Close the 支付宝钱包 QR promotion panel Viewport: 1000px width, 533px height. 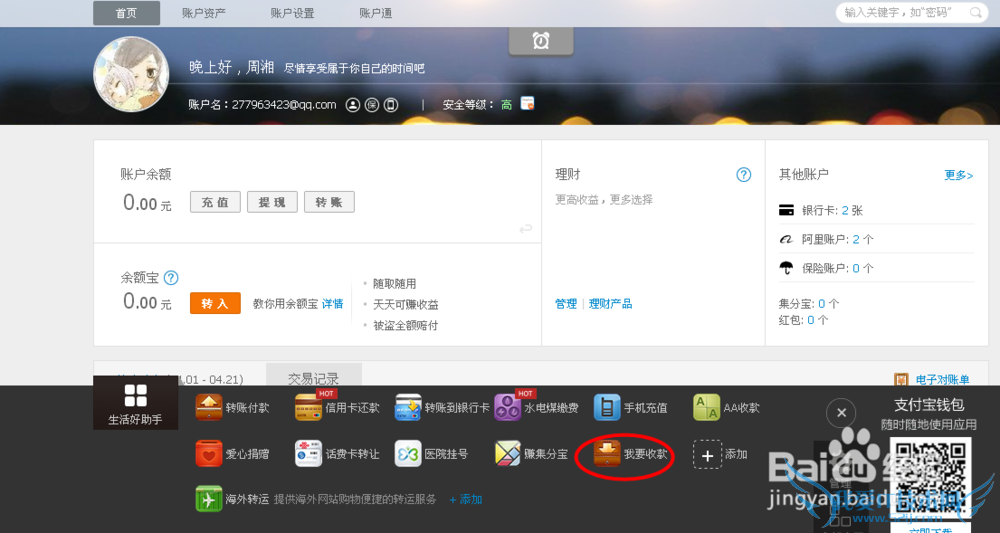click(841, 413)
